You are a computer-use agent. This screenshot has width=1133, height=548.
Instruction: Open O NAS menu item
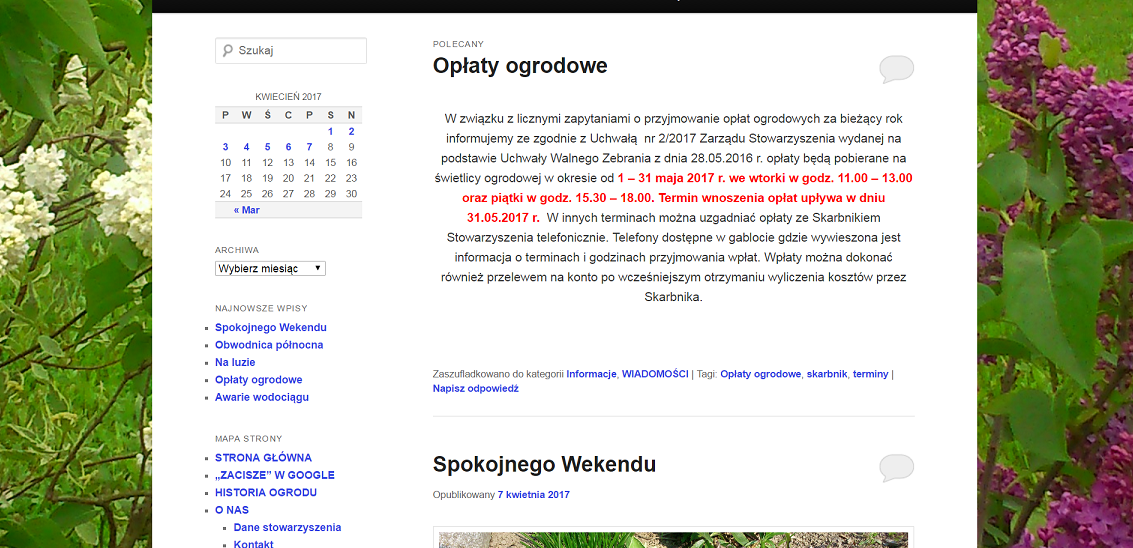pos(231,510)
